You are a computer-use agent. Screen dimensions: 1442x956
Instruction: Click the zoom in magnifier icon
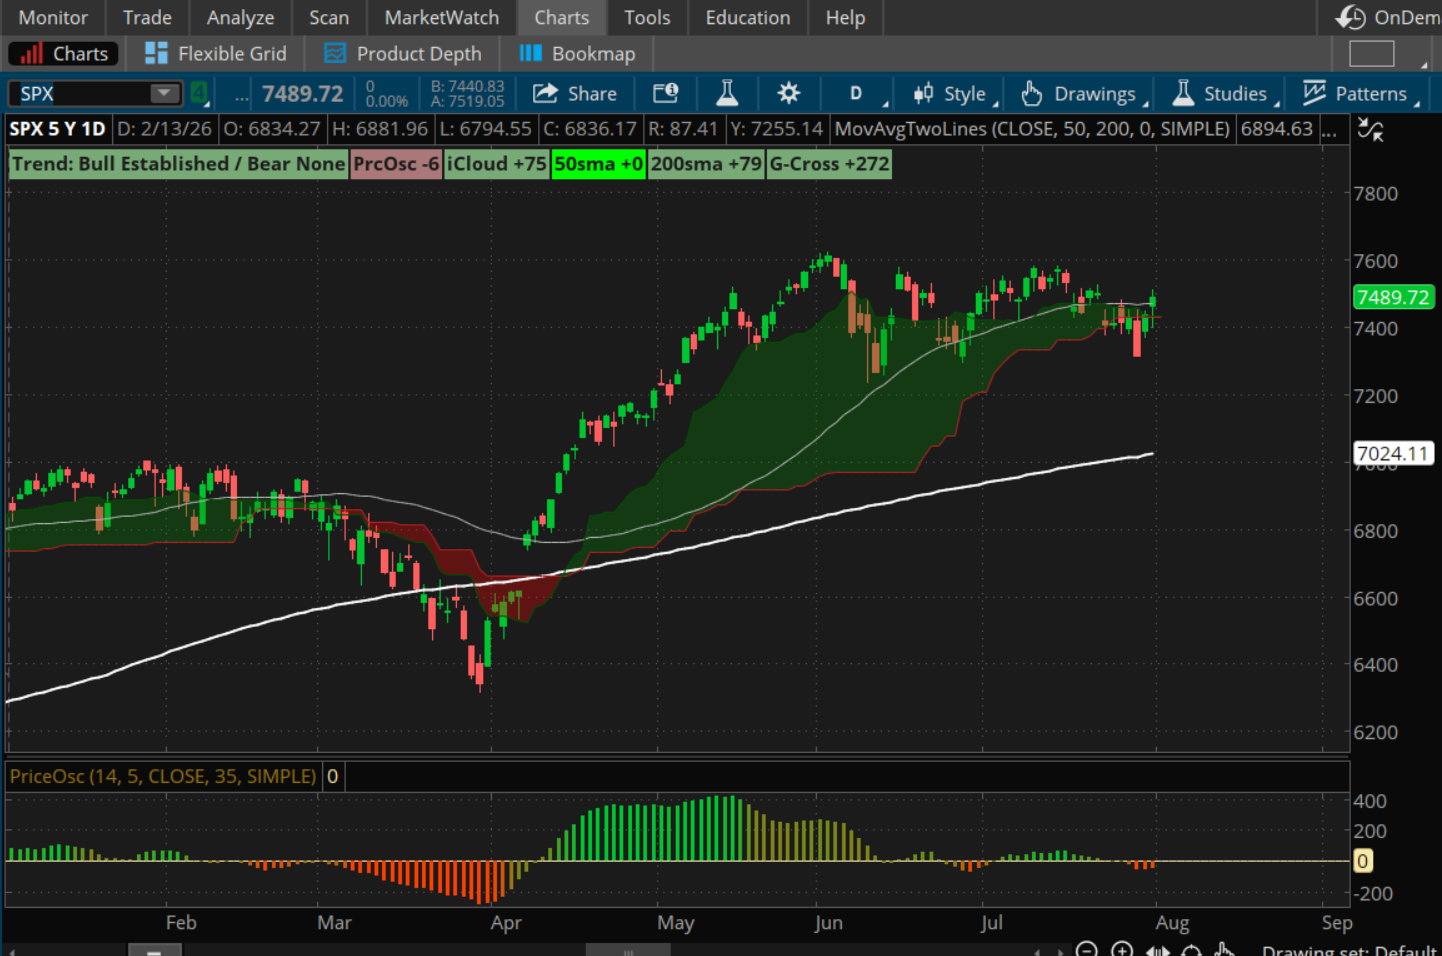[1122, 949]
